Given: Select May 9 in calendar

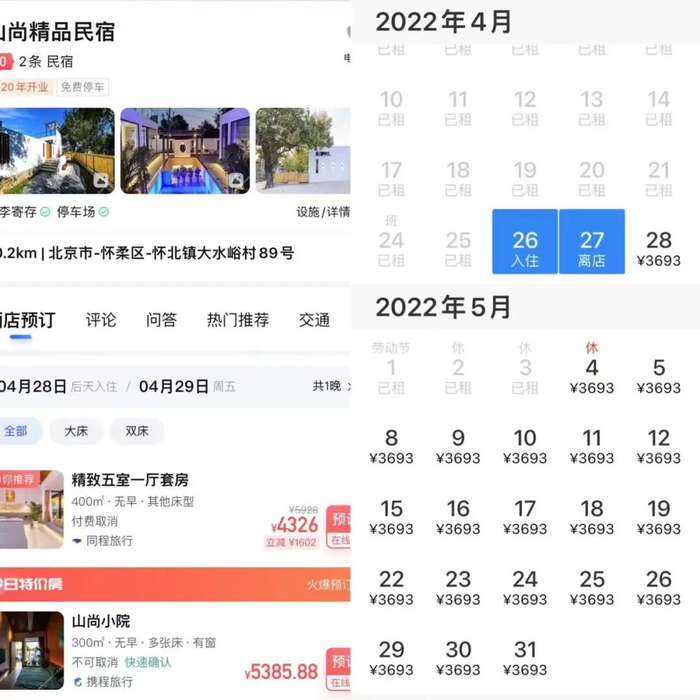Looking at the screenshot, I should coord(458,446).
